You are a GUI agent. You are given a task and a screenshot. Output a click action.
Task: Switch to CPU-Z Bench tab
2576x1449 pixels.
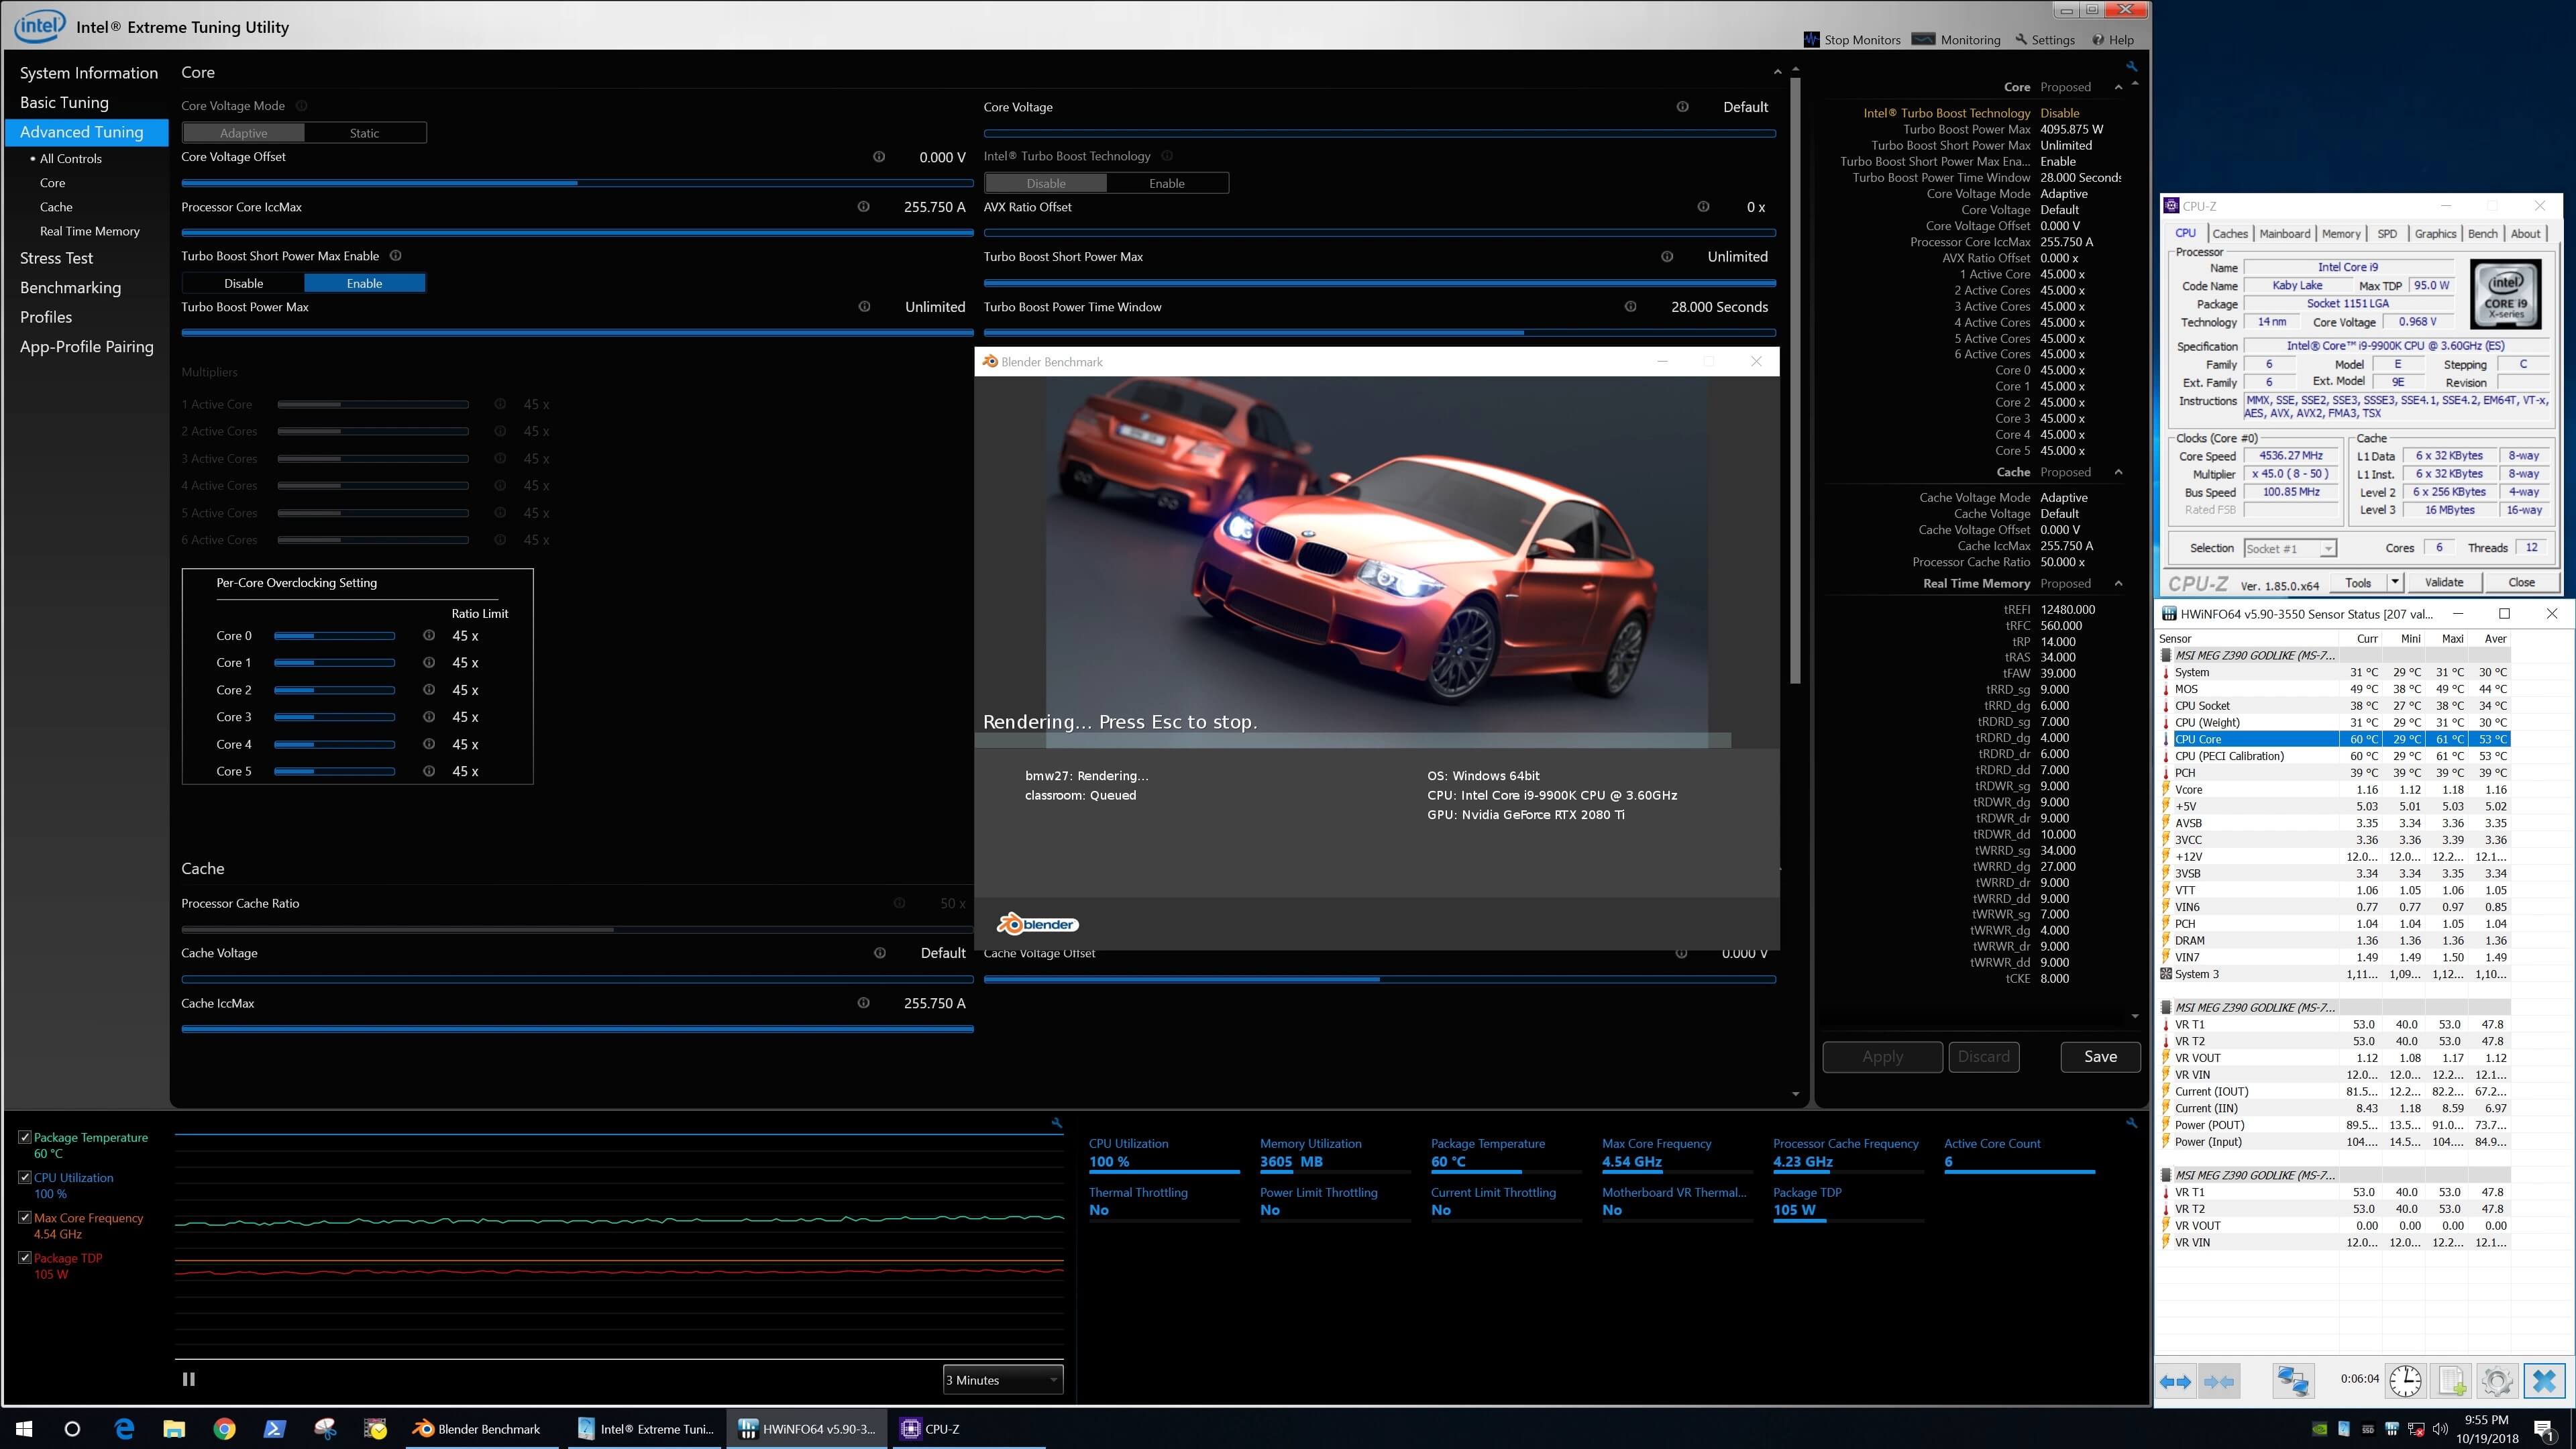tap(2482, 234)
